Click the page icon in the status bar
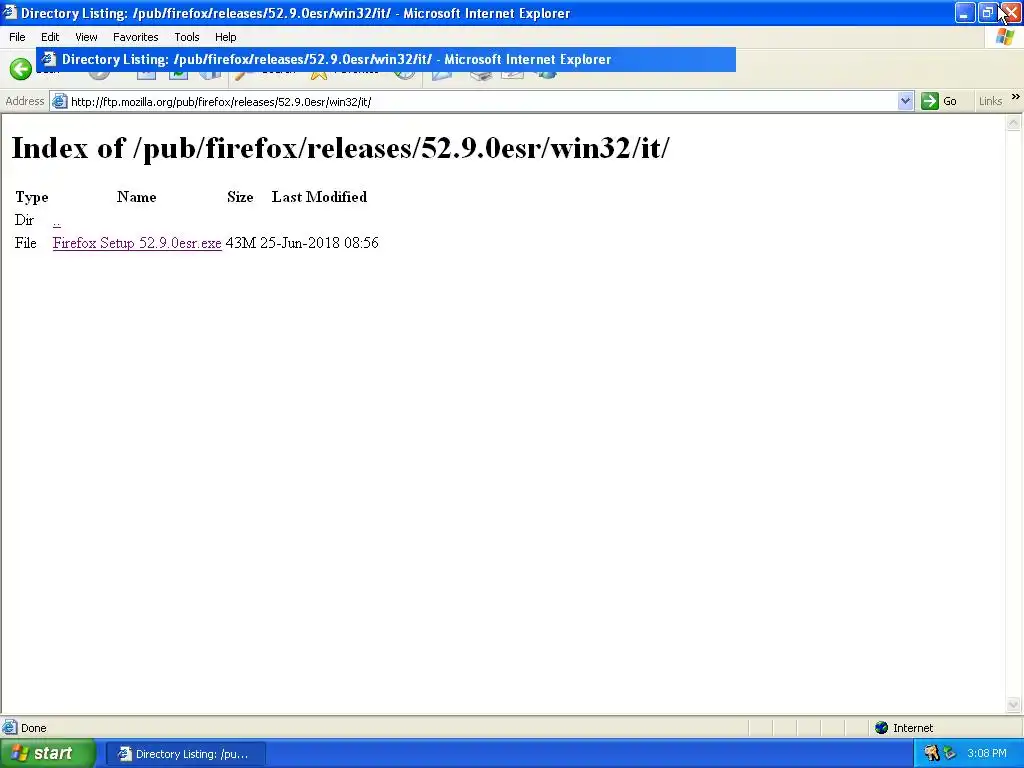The width and height of the screenshot is (1024, 768). coord(9,728)
